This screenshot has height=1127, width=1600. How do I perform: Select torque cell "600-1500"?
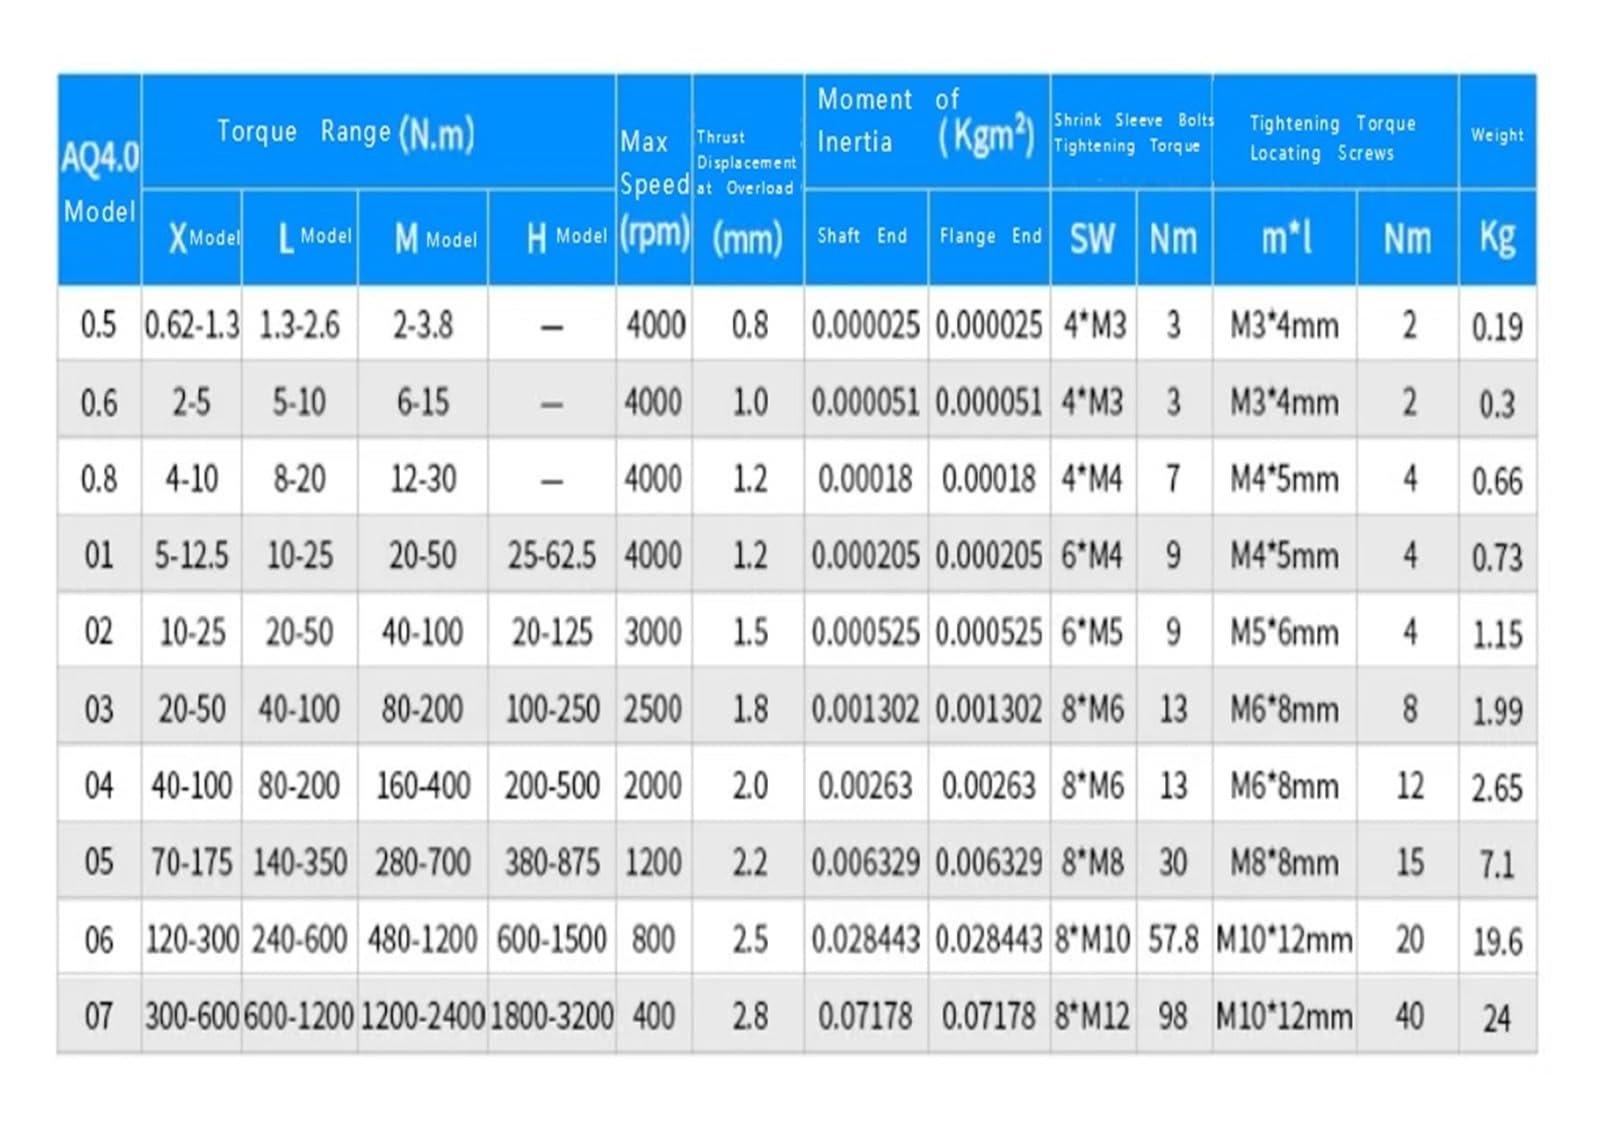click(x=552, y=940)
